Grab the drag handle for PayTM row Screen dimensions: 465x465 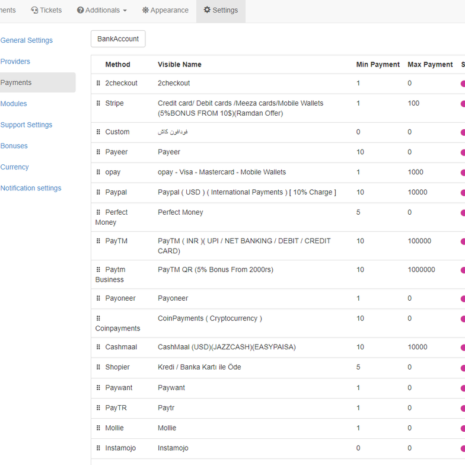[98, 241]
